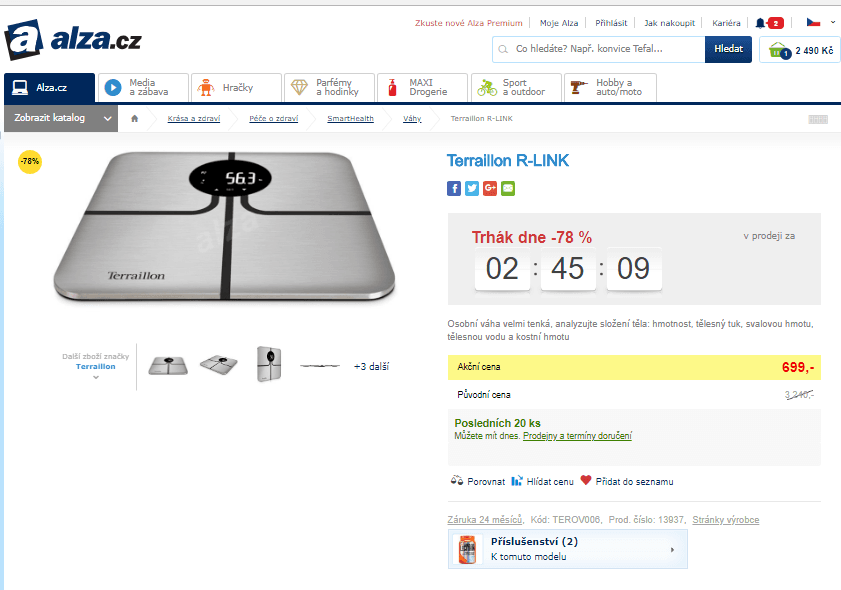
Task: Click the Sport a outdoor cyclist icon
Action: pyautogui.click(x=487, y=87)
